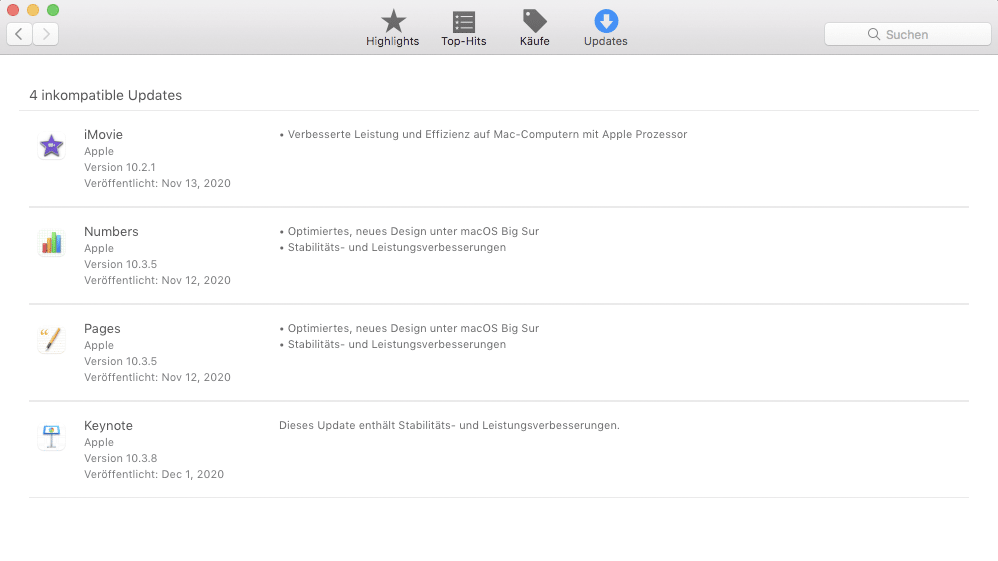Open the Käufe purchases tab
998x561 pixels.
(535, 29)
